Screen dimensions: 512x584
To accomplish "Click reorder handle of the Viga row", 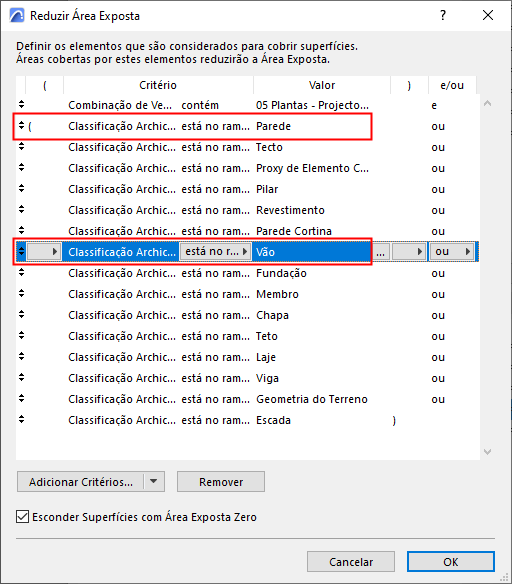I will [21, 378].
